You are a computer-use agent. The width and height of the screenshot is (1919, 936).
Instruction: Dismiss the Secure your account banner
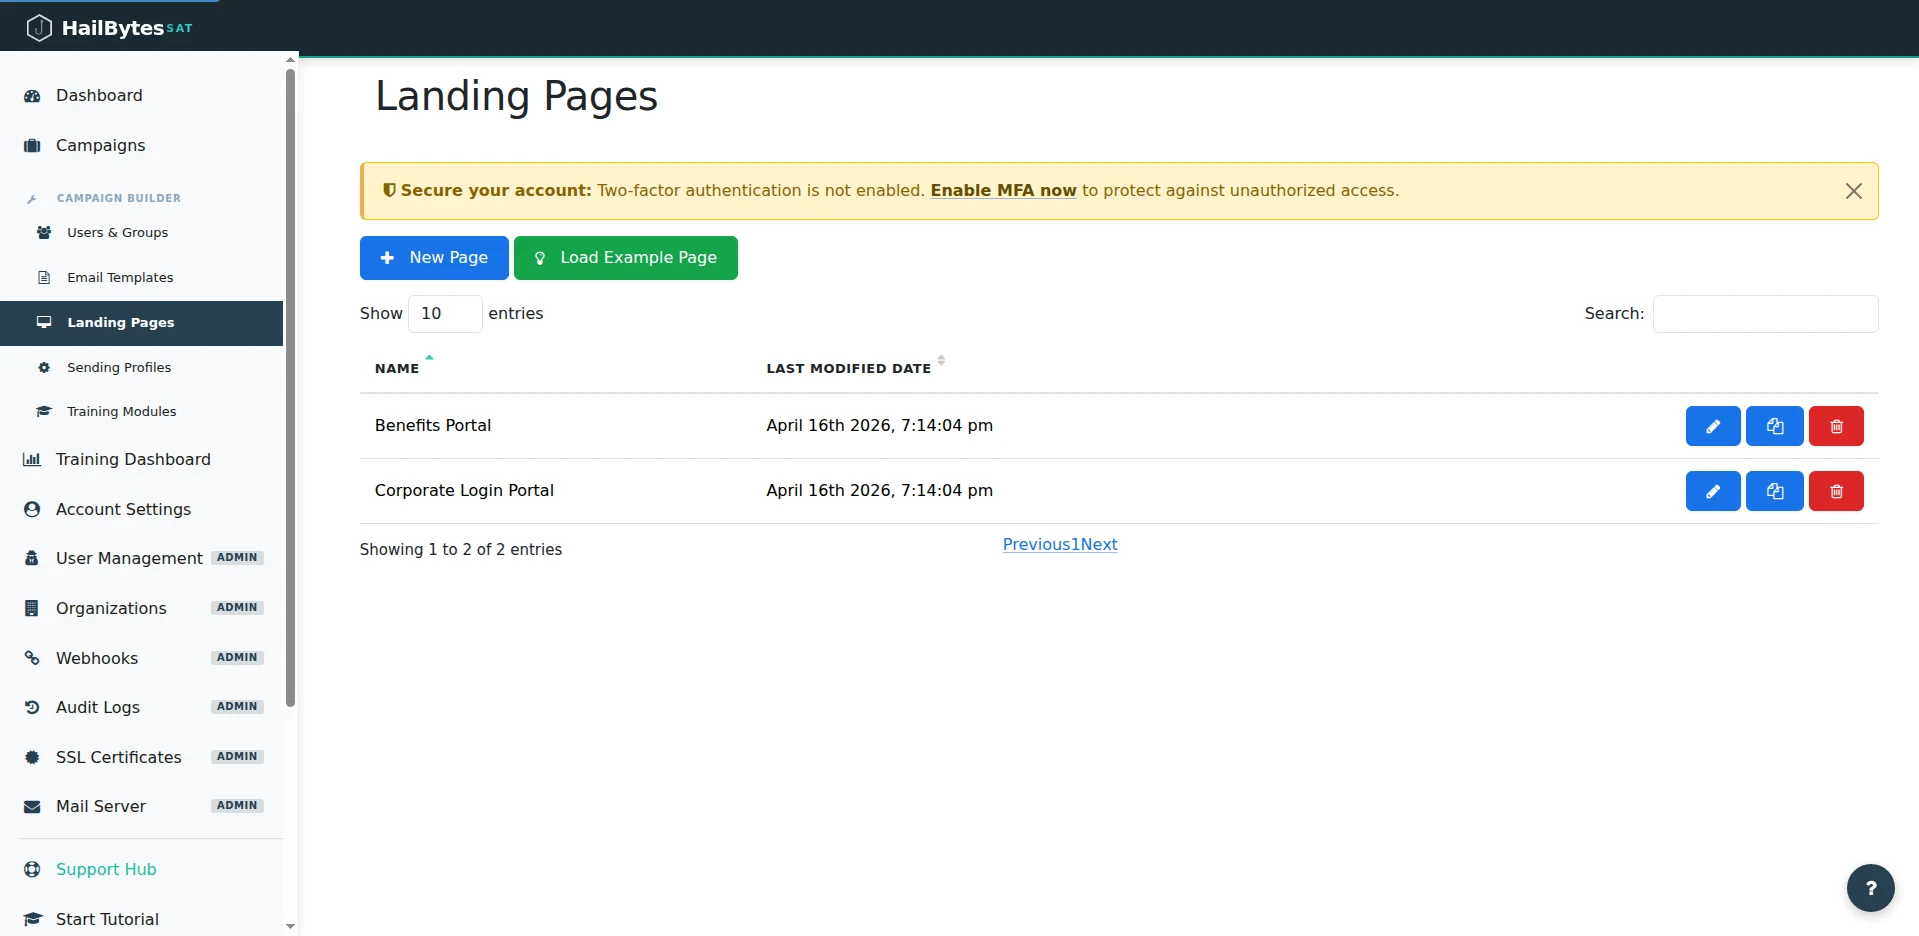pos(1853,190)
